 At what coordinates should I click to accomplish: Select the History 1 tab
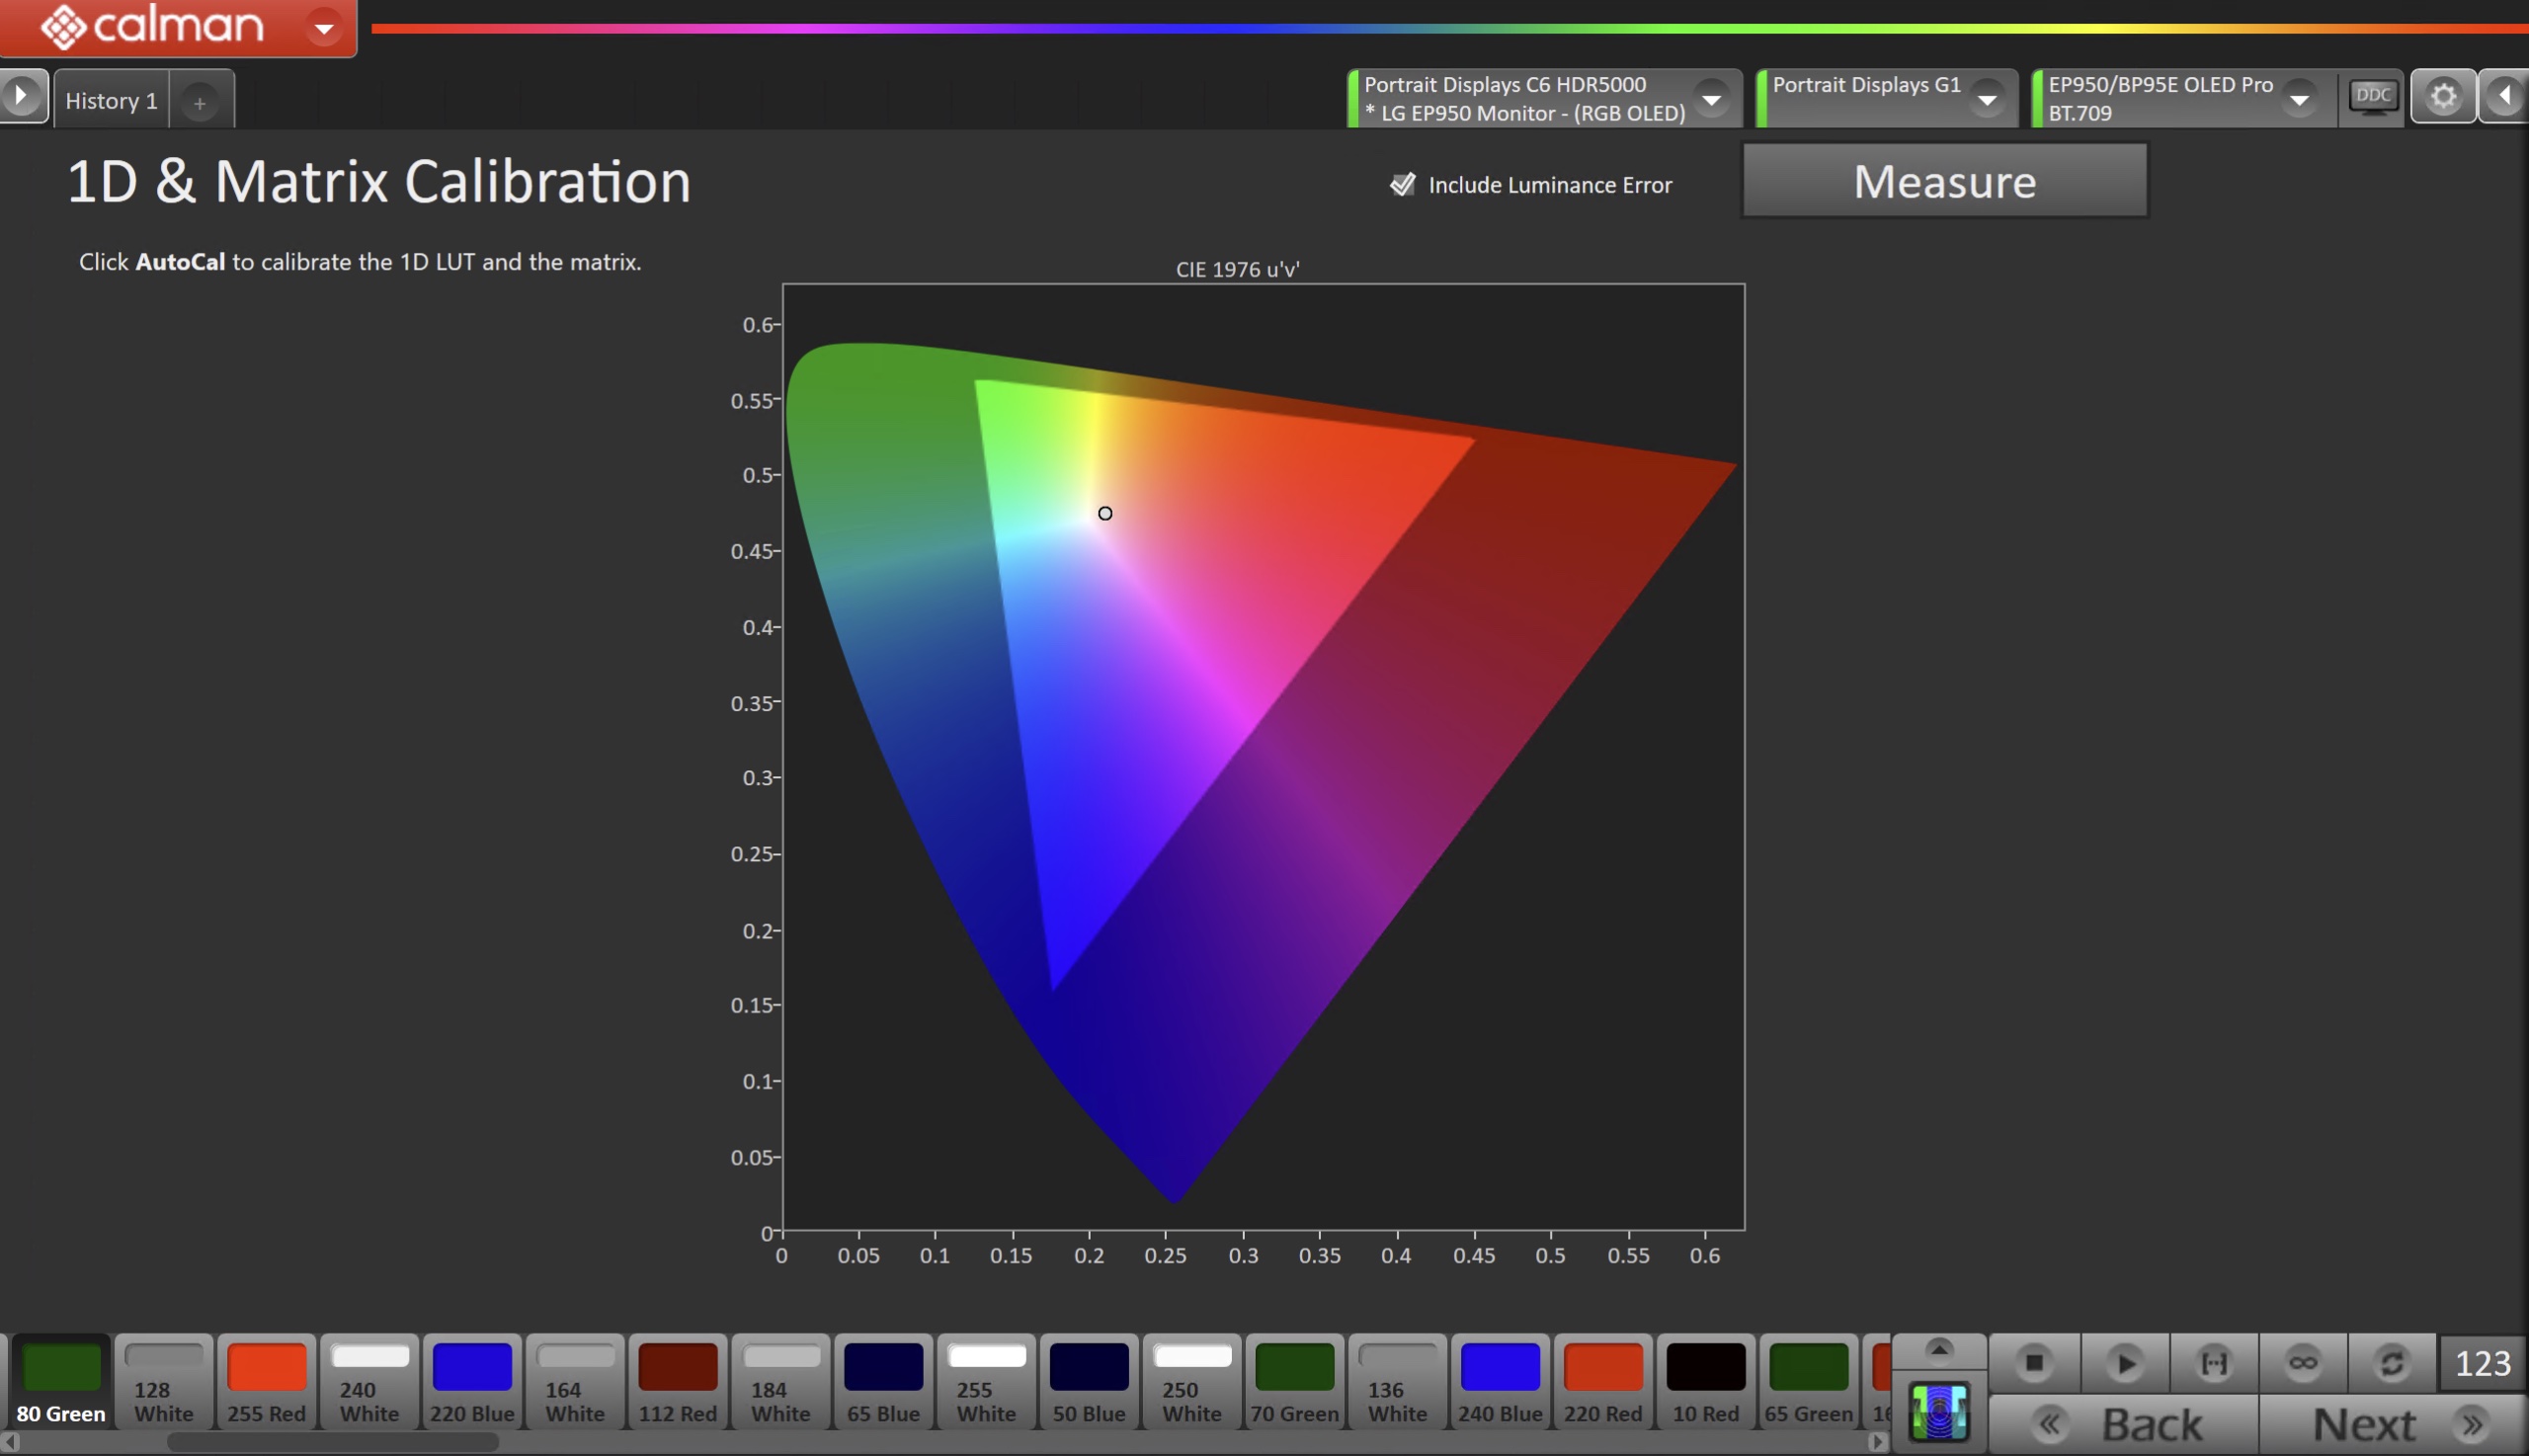click(x=111, y=101)
